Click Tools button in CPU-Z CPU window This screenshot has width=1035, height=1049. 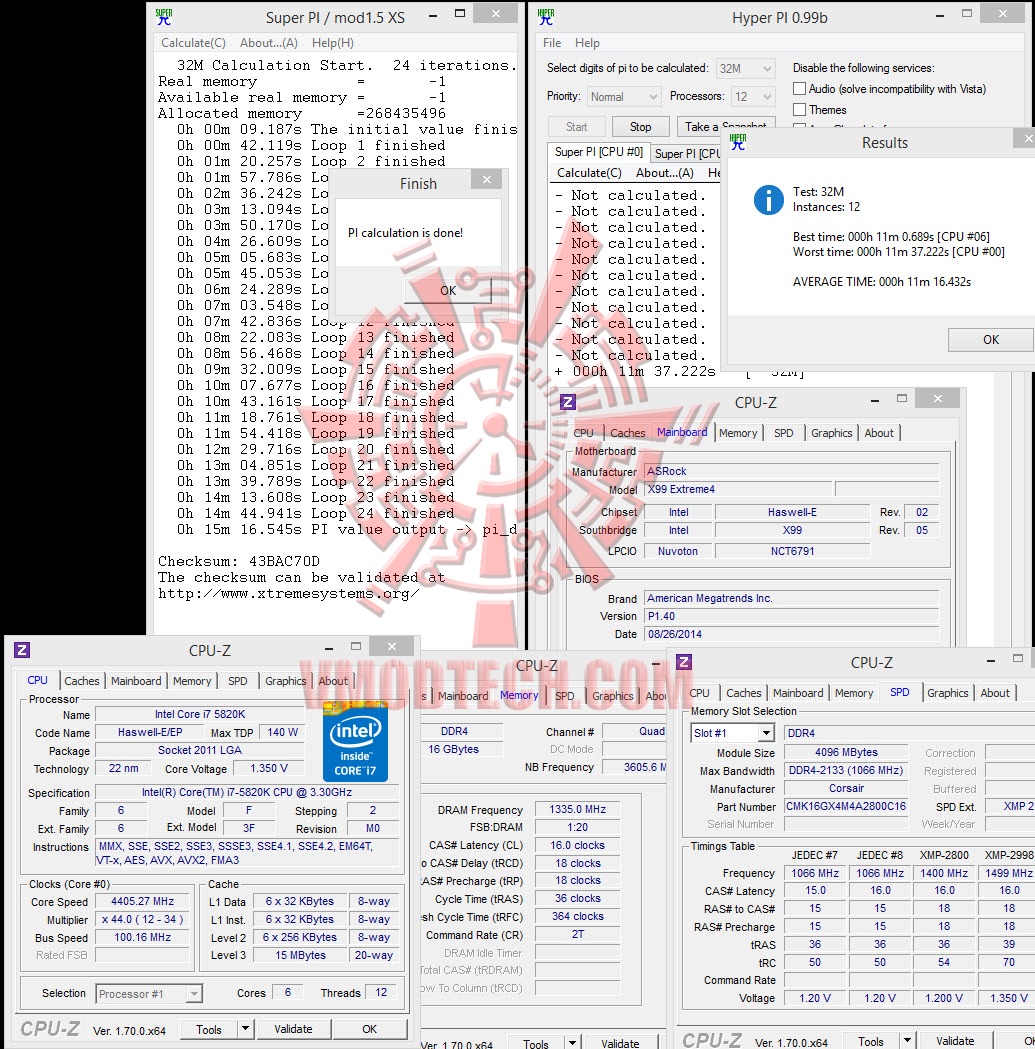(208, 1029)
